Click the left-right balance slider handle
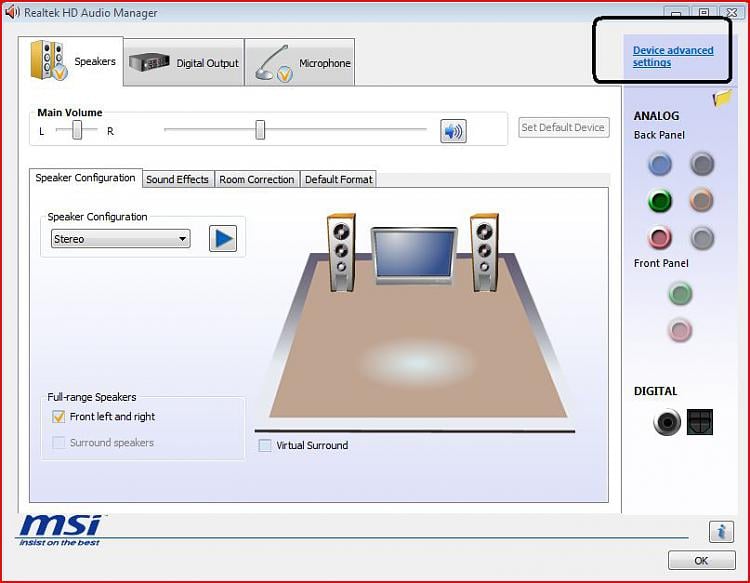The width and height of the screenshot is (750, 583). 77,130
